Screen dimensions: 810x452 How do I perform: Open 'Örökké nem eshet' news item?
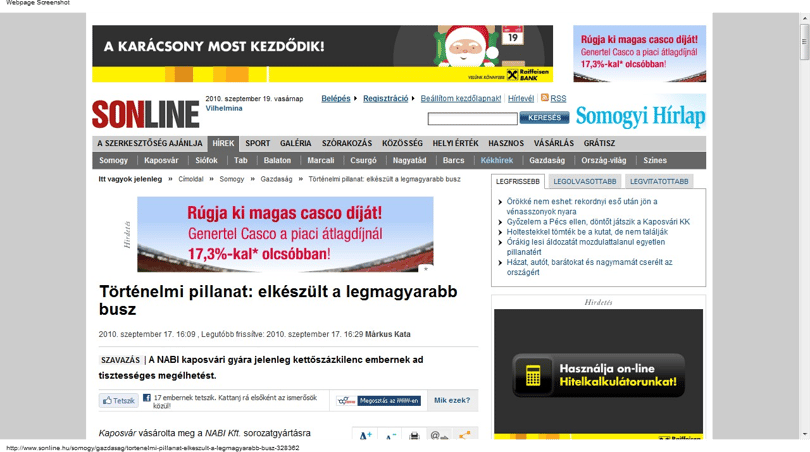pyautogui.click(x=582, y=207)
